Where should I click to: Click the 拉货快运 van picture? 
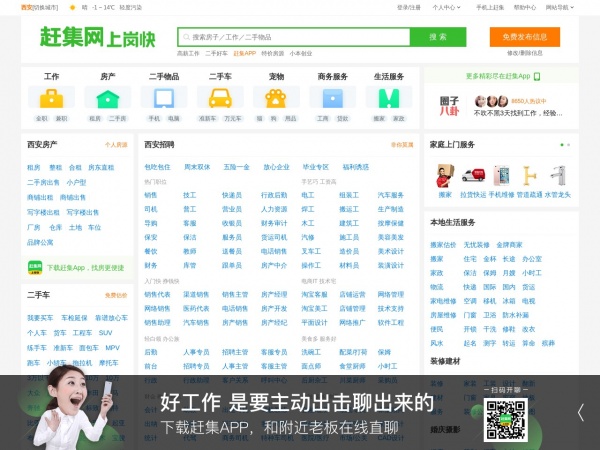point(473,176)
